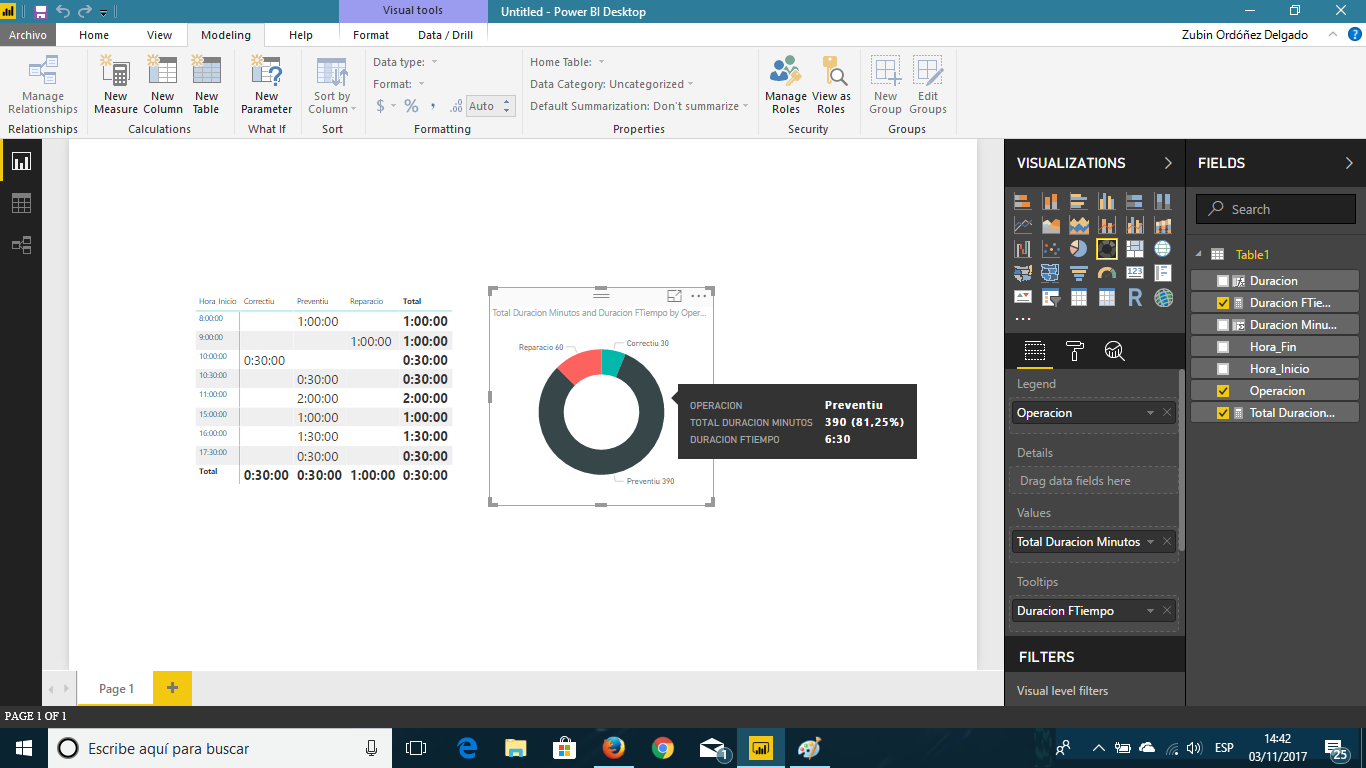
Task: Open the Help ribbon tab
Action: click(301, 35)
